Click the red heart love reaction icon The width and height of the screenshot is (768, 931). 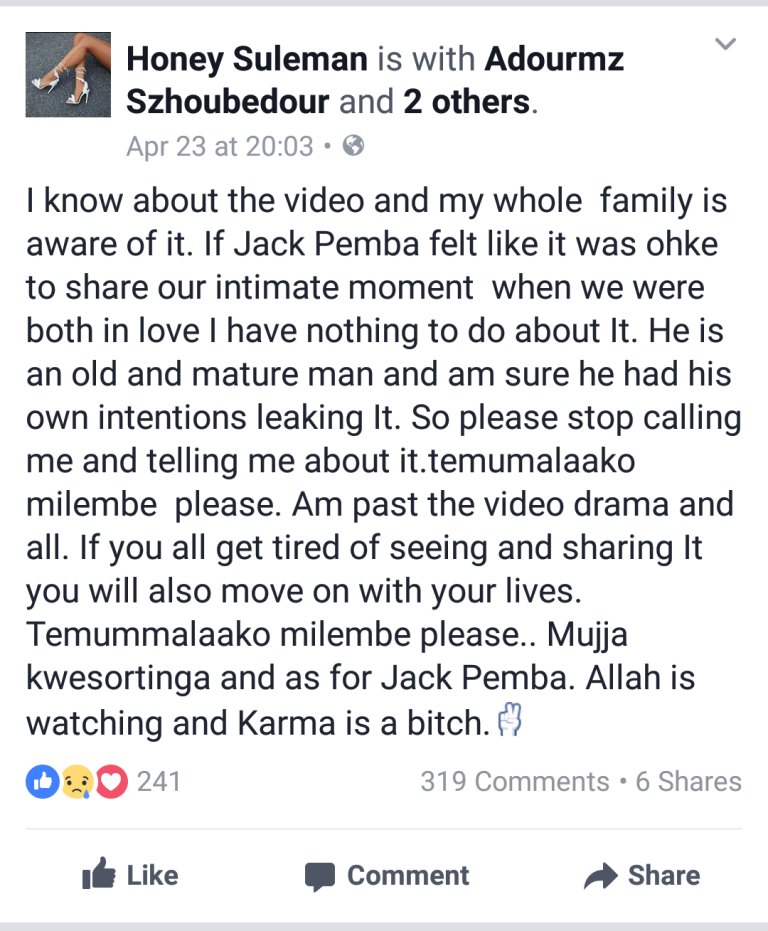pos(111,782)
